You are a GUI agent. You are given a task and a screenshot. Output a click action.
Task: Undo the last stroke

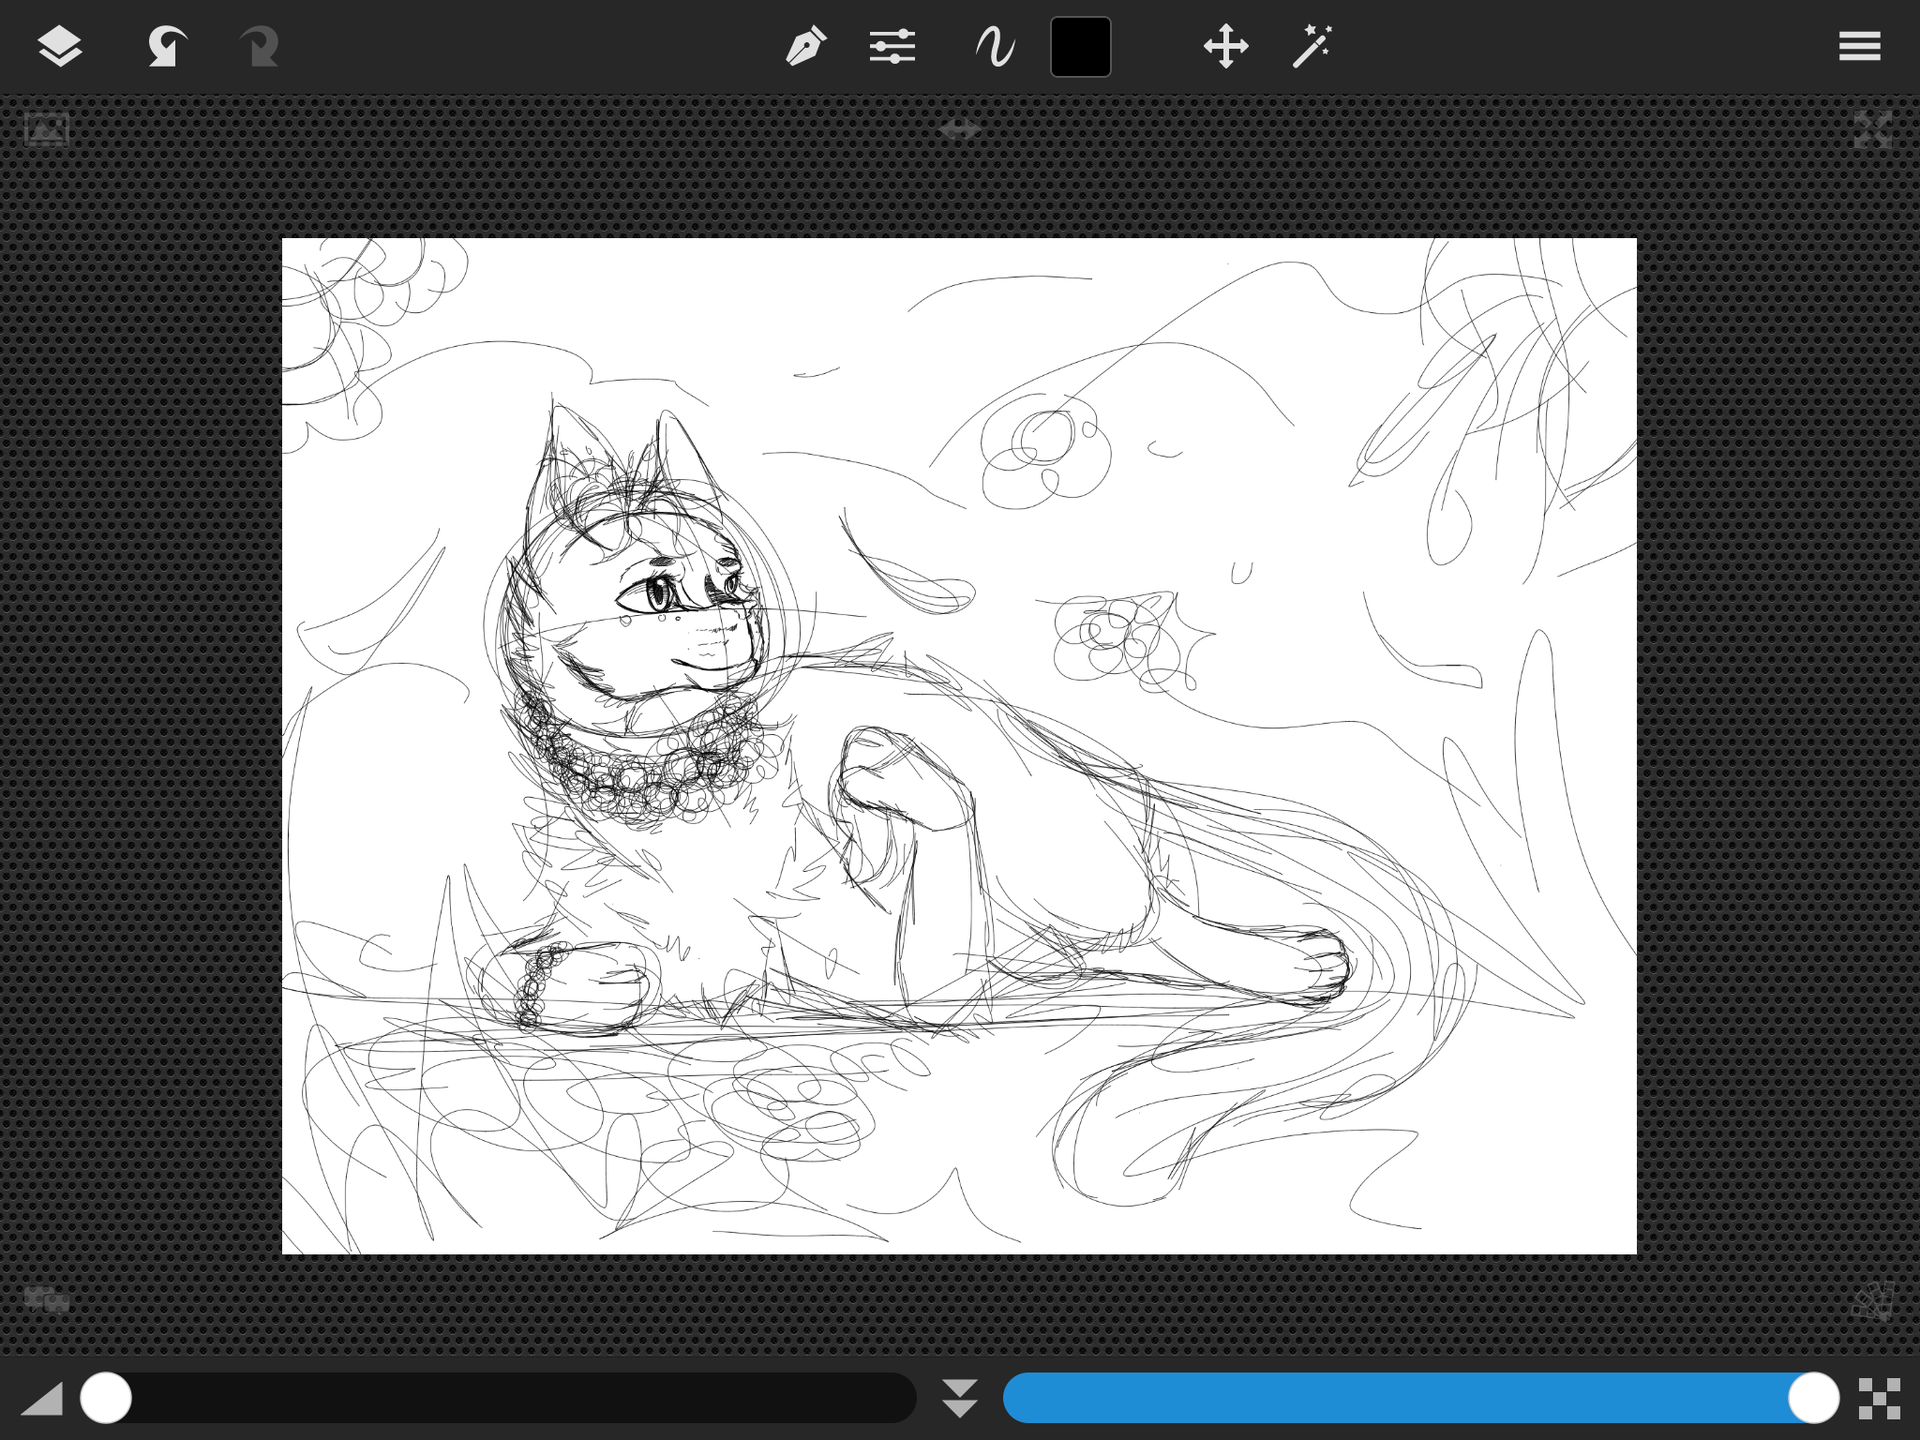click(x=166, y=46)
